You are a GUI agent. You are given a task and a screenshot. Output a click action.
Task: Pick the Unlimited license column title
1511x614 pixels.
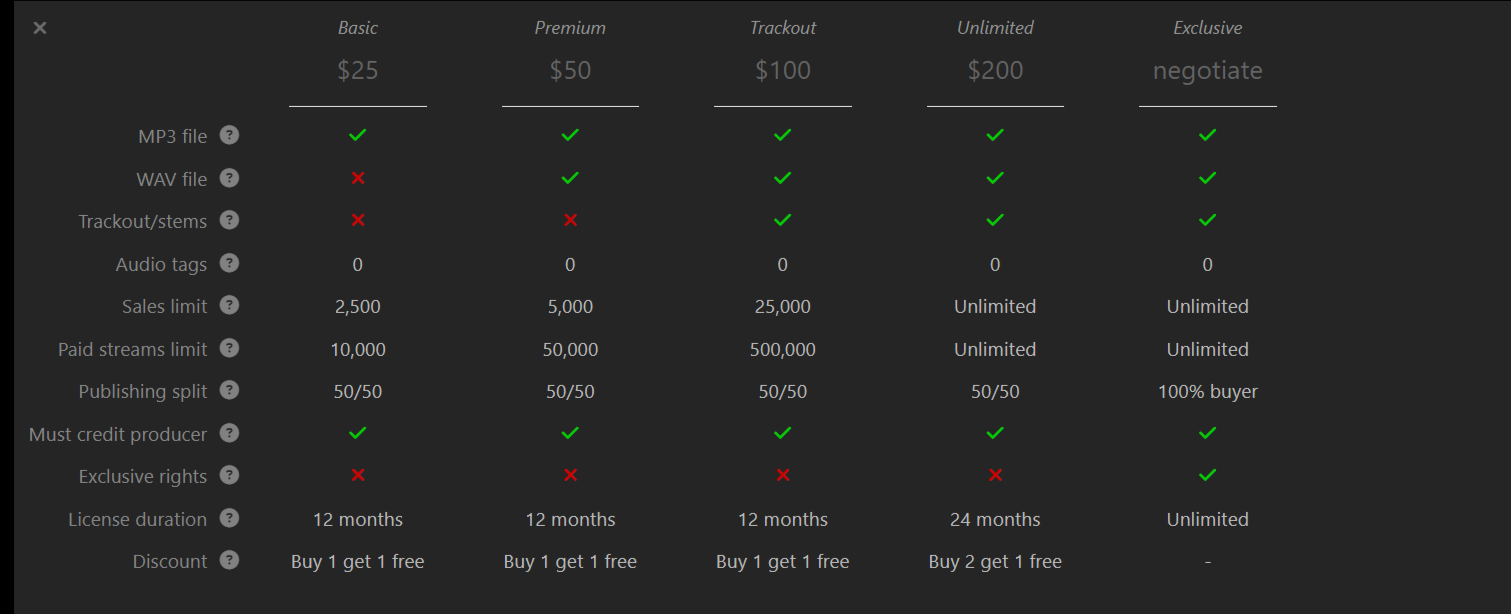[x=995, y=28]
